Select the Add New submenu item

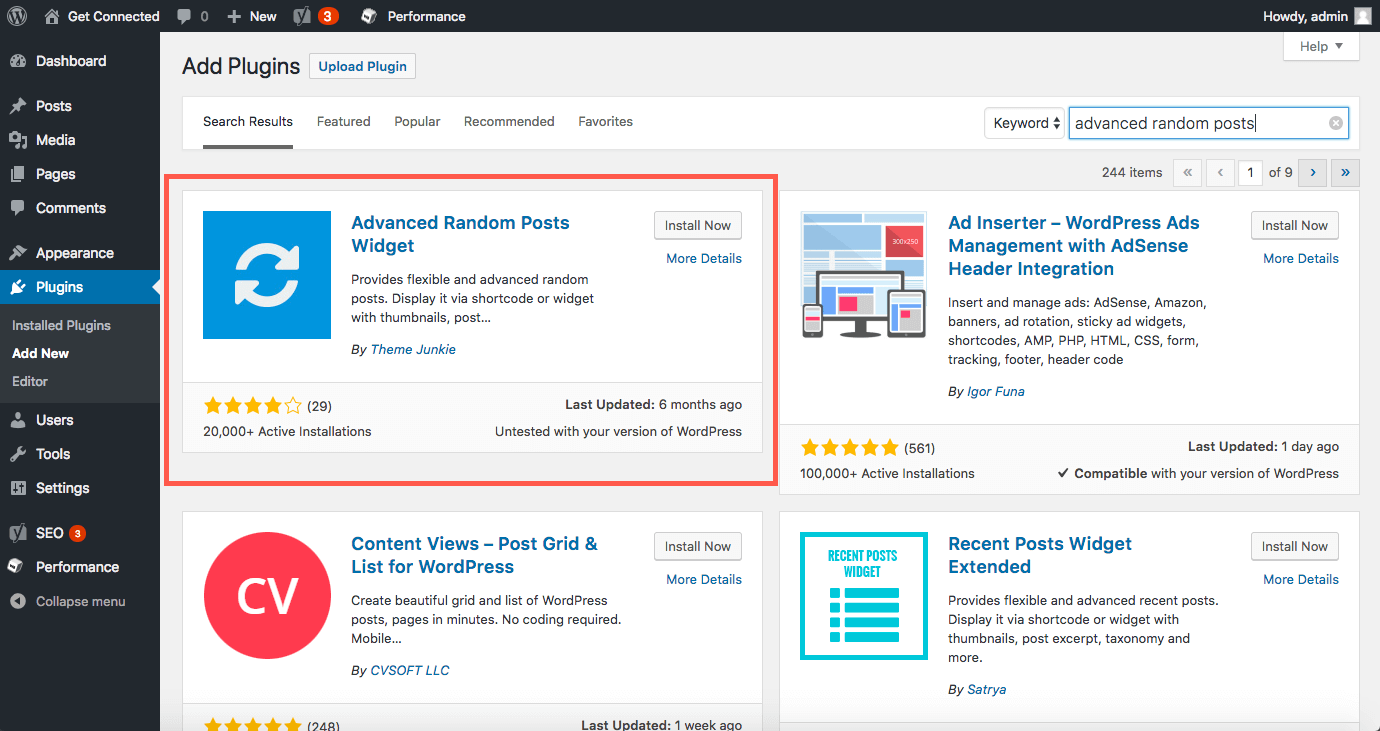coord(40,354)
